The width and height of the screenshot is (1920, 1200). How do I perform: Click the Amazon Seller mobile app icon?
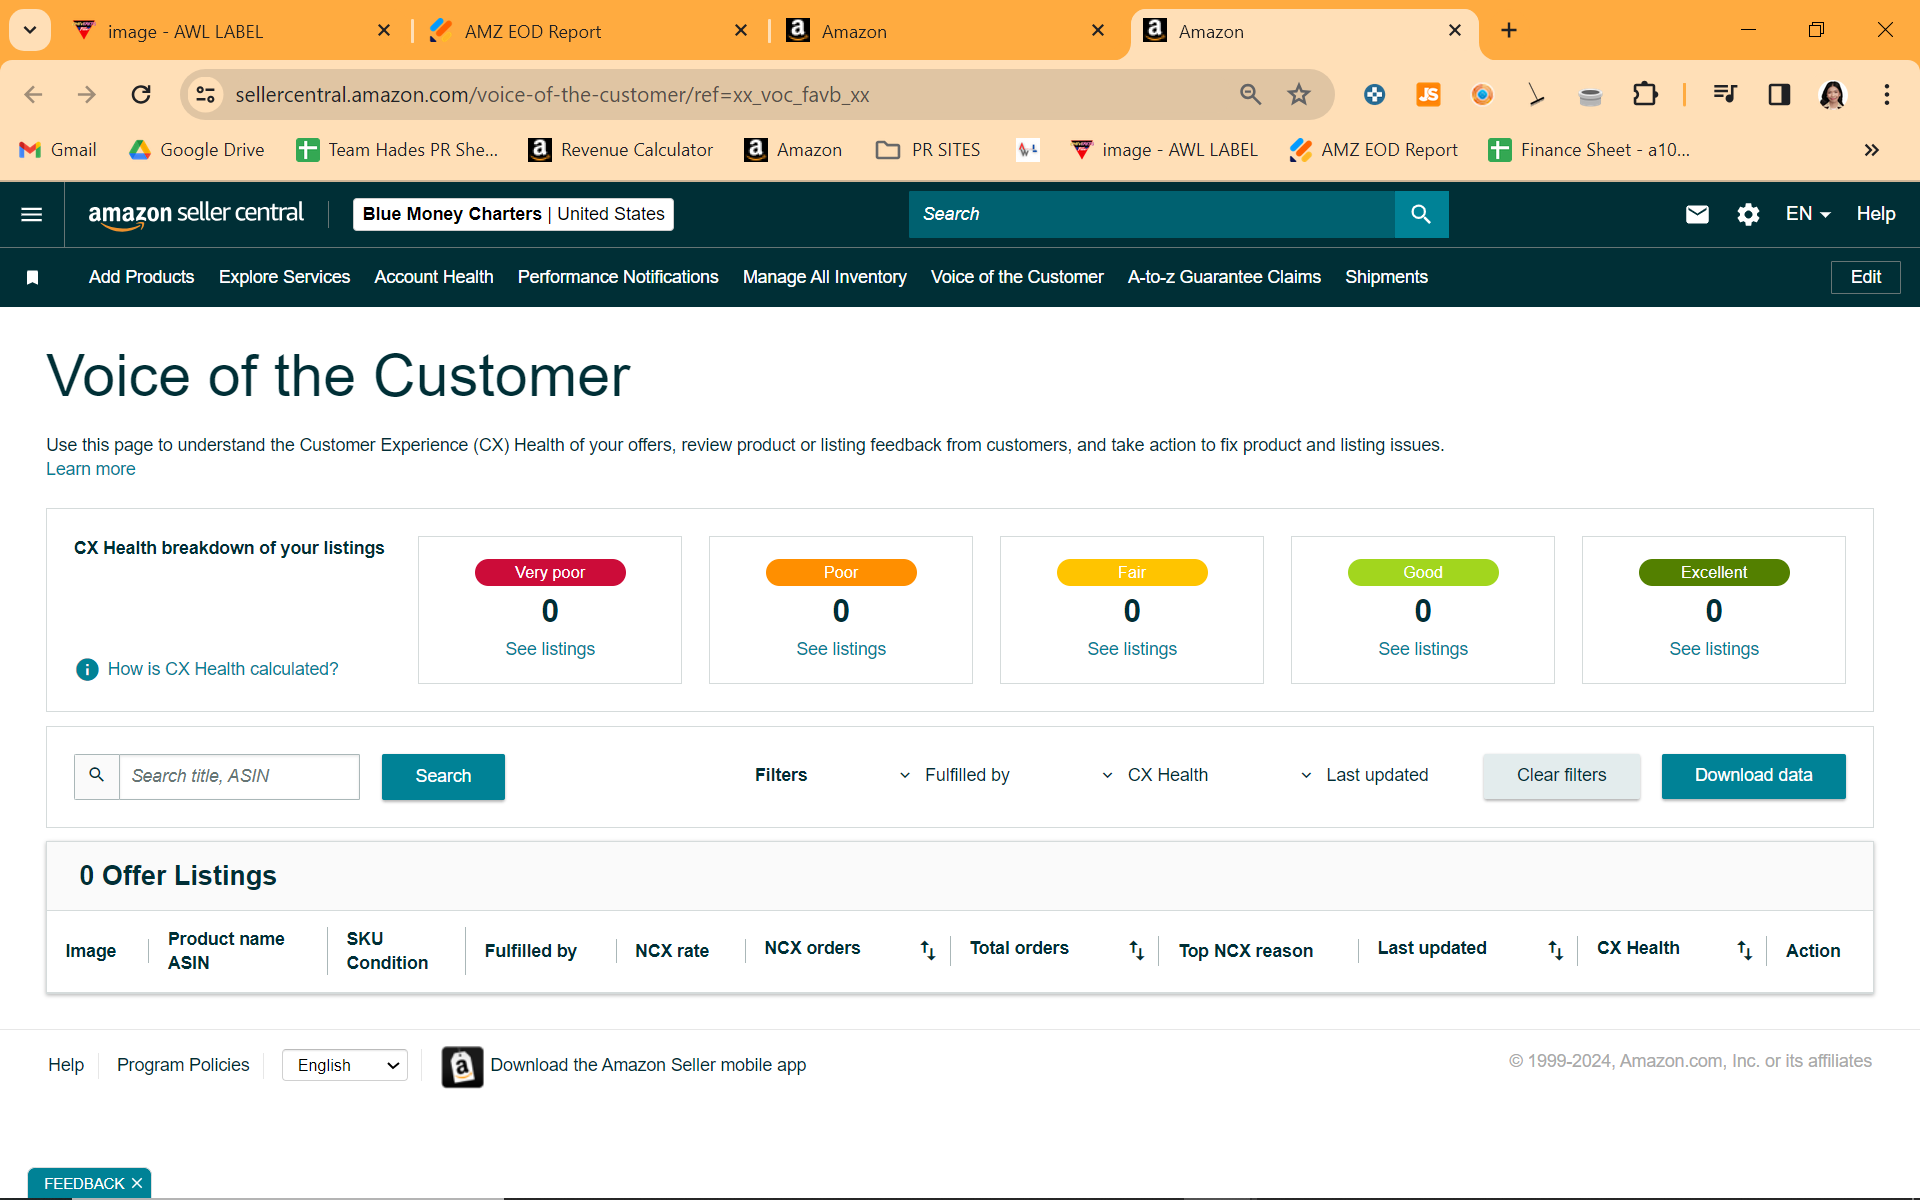click(462, 1066)
